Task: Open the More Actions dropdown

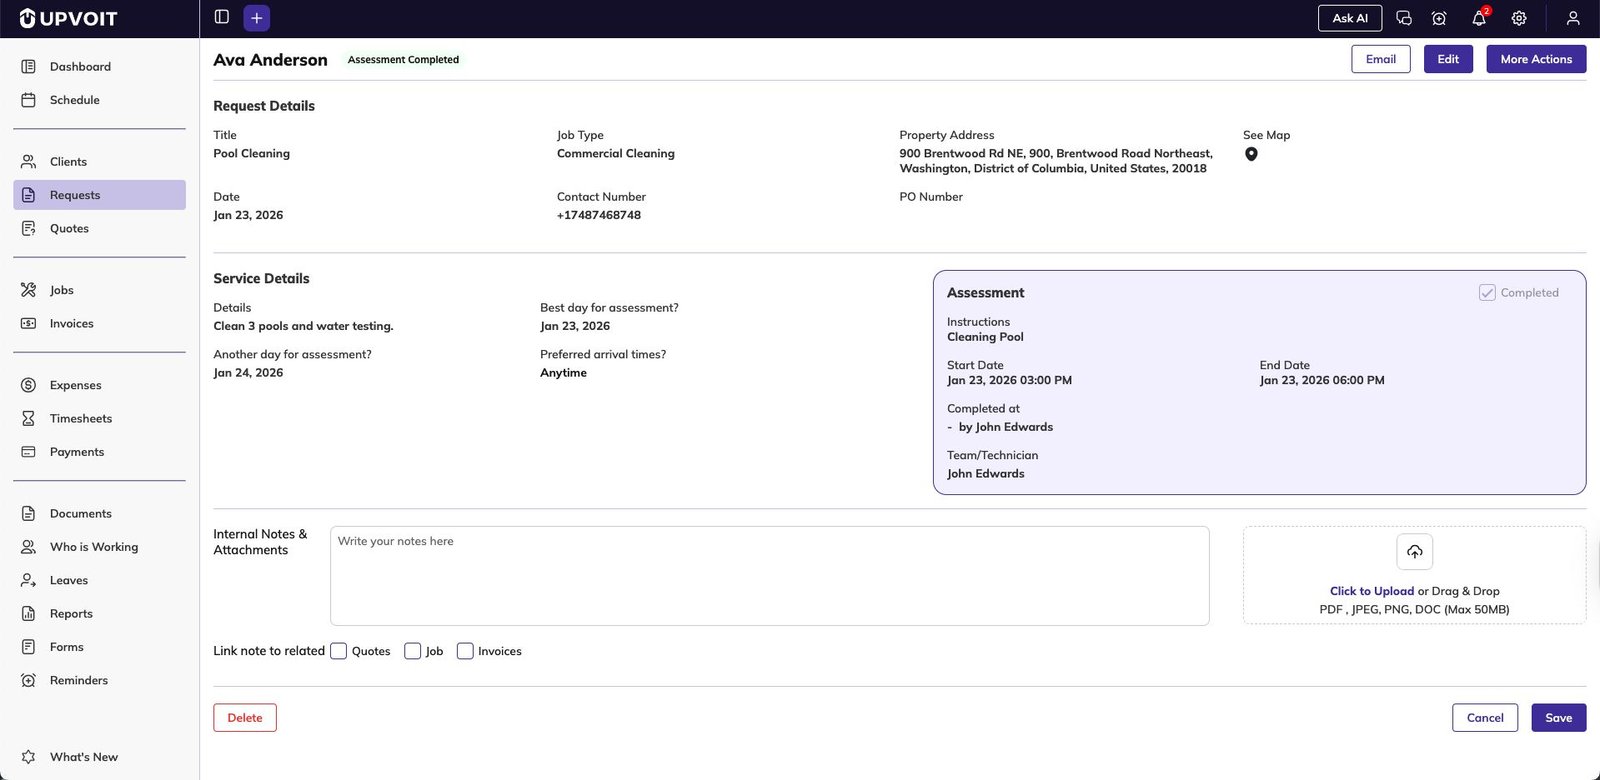Action: click(x=1536, y=59)
